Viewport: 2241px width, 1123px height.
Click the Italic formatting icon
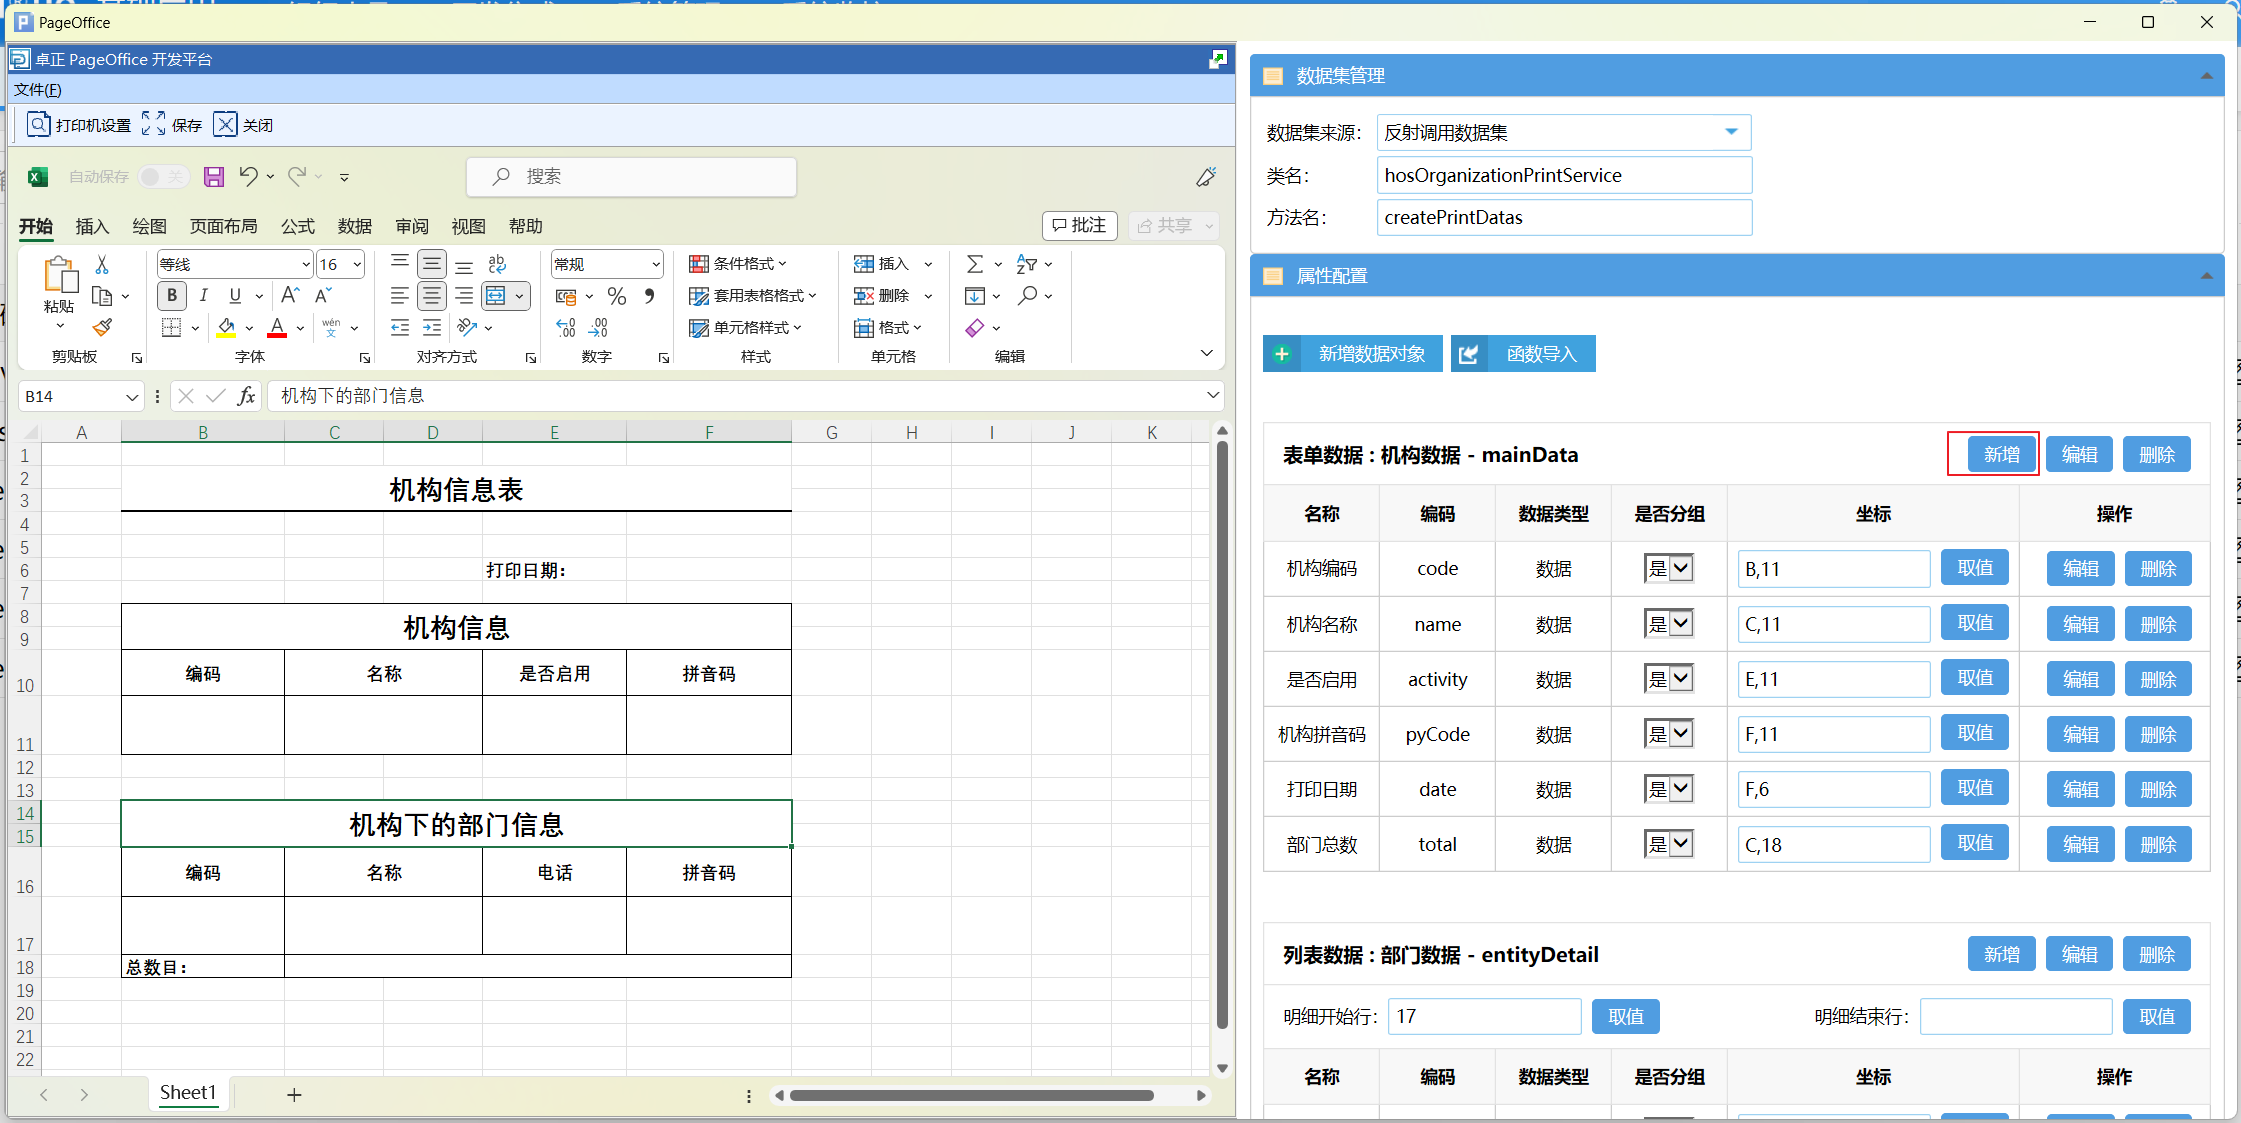203,296
